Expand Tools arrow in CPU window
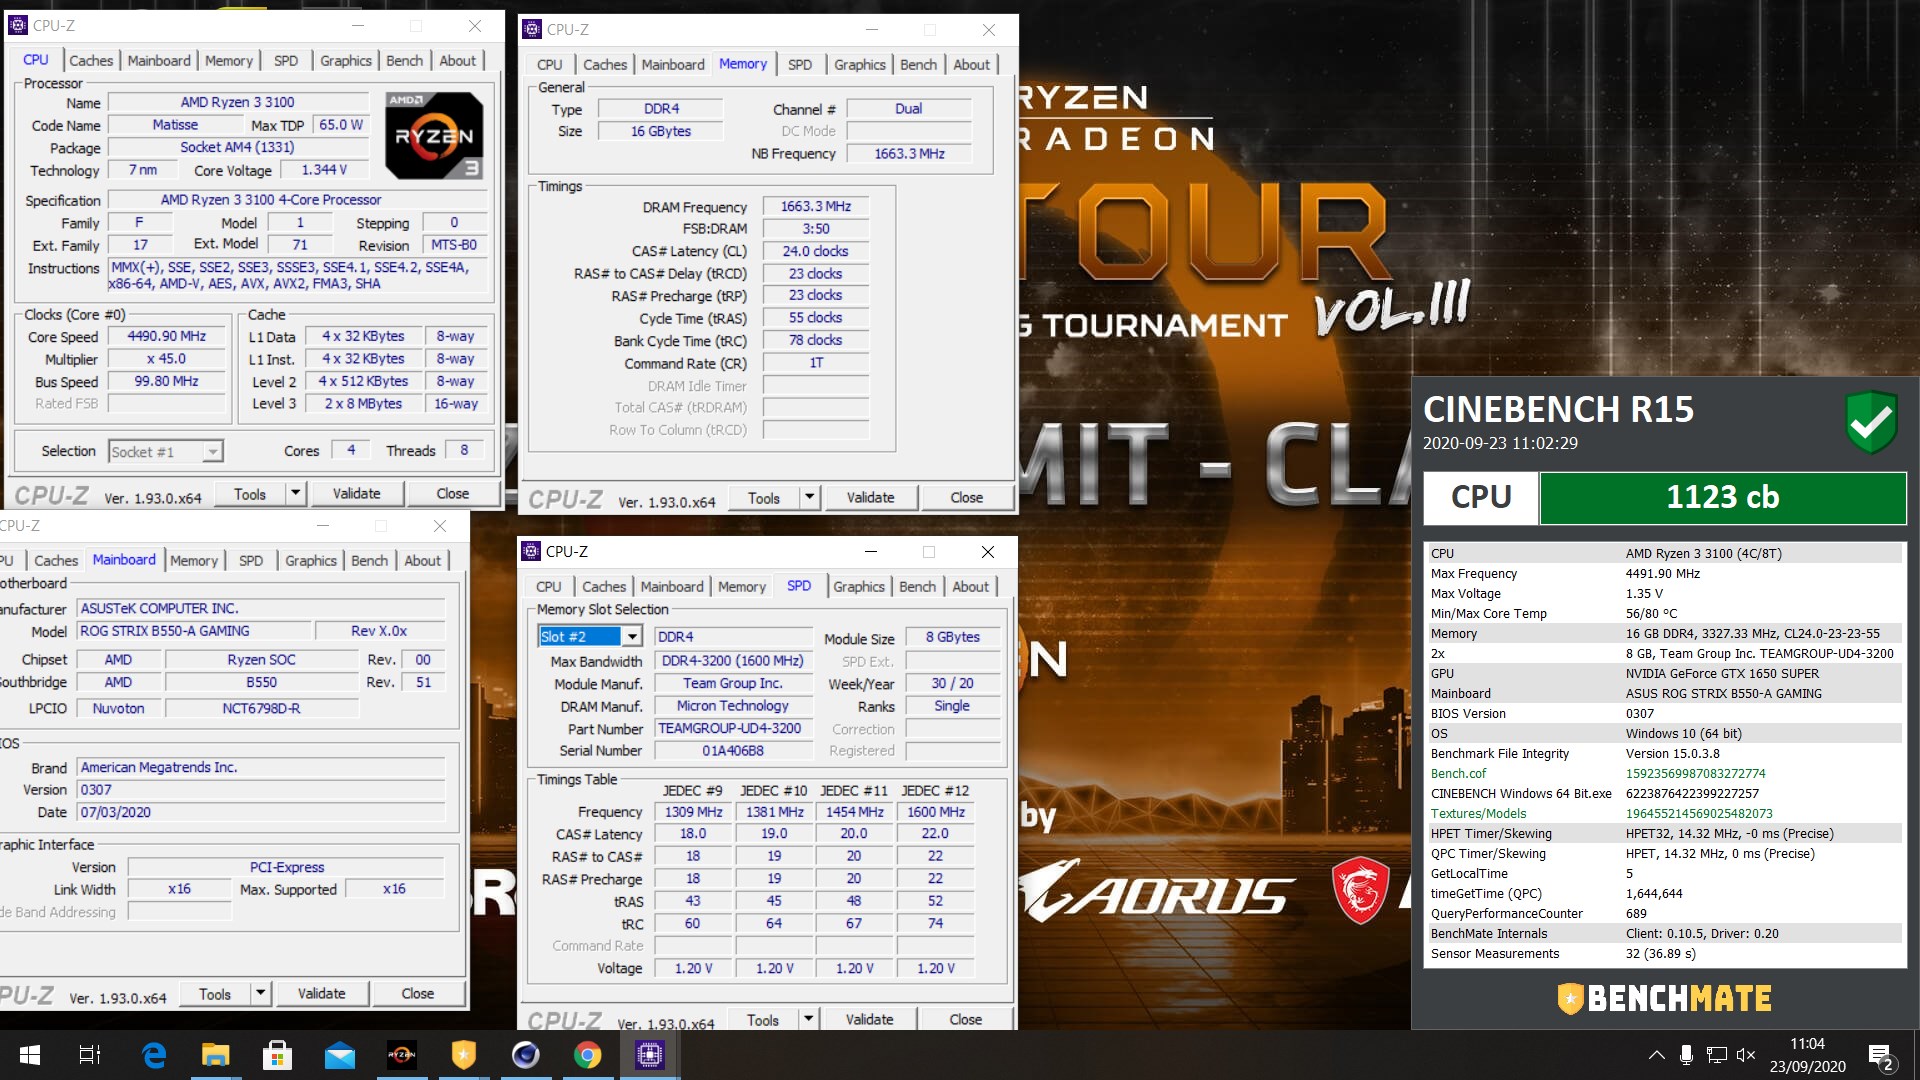Image resolution: width=1920 pixels, height=1080 pixels. [x=295, y=493]
